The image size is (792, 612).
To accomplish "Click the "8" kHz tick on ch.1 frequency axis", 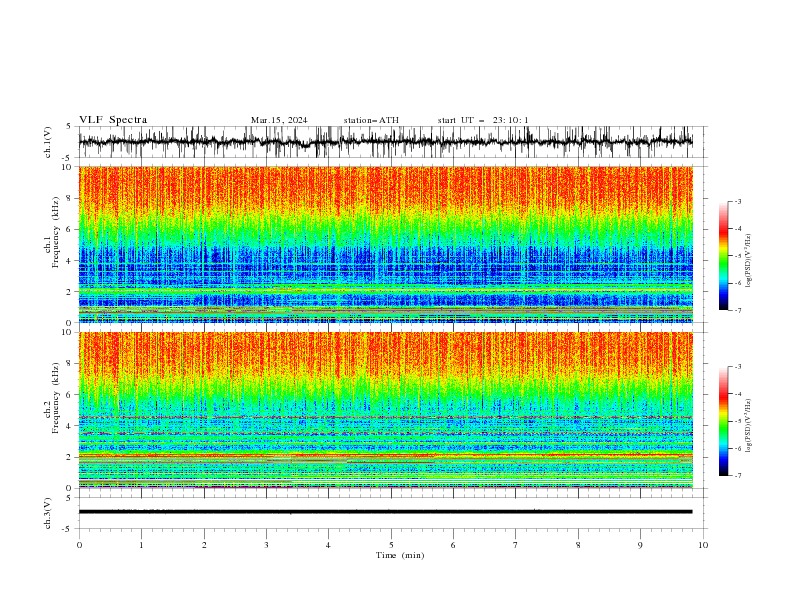I will pyautogui.click(x=69, y=198).
